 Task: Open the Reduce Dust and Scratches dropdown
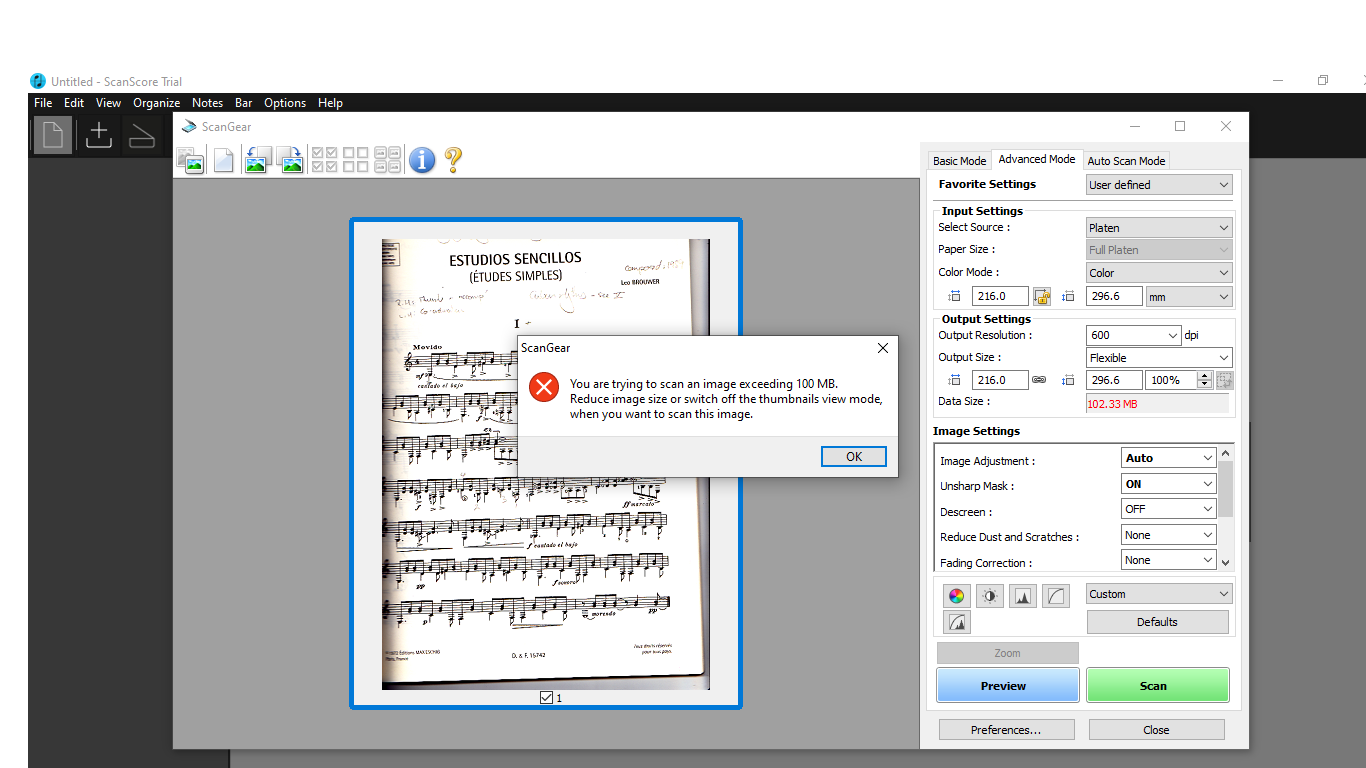[x=1169, y=535]
